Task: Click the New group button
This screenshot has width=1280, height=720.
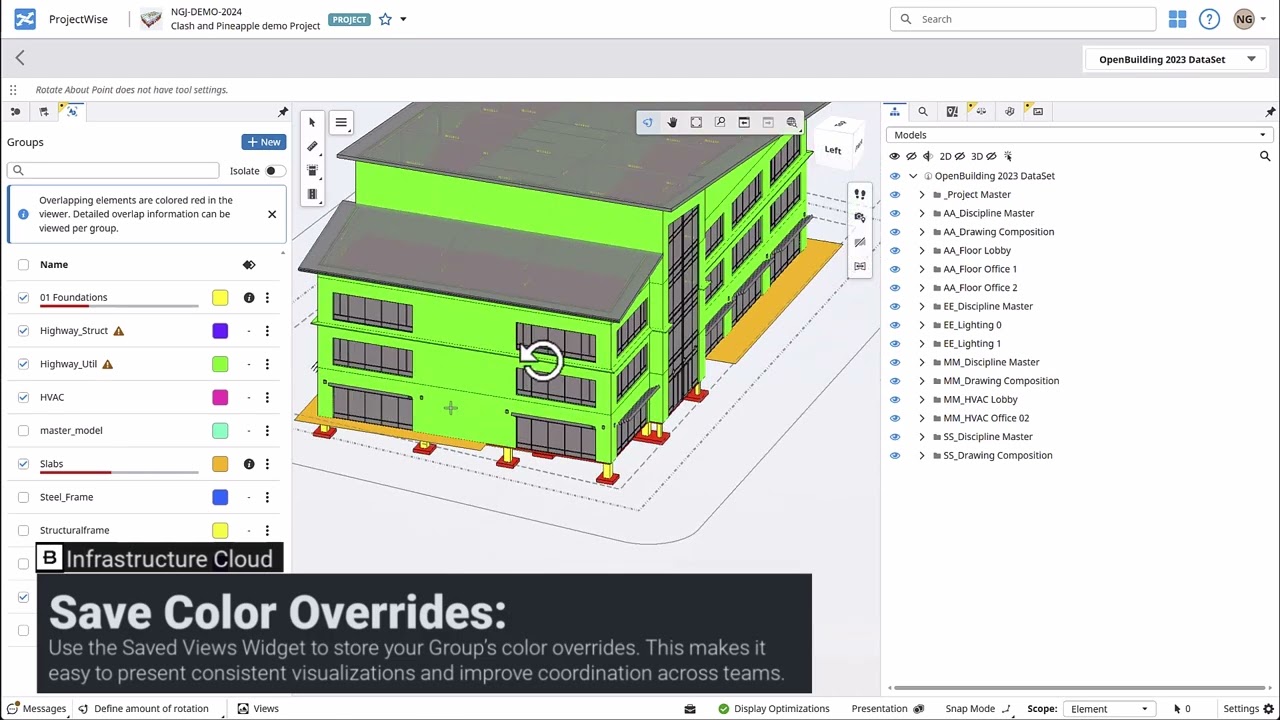Action: point(264,142)
